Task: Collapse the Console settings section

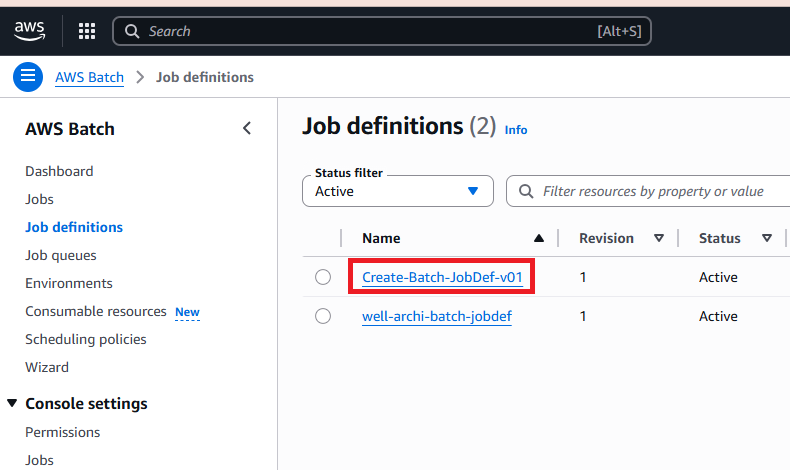Action: (x=12, y=403)
